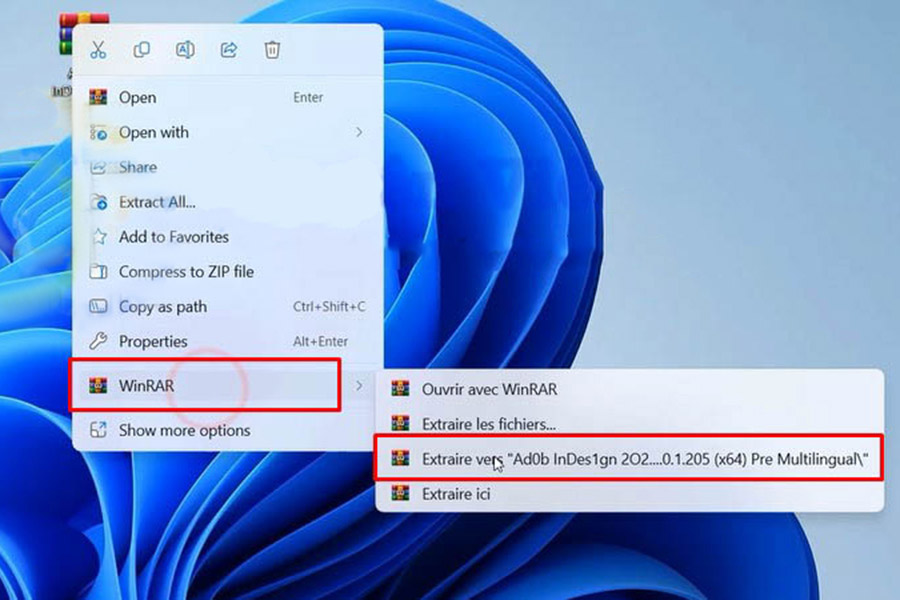This screenshot has height=600, width=900.
Task: Click the Rename icon in top row
Action: tap(185, 50)
